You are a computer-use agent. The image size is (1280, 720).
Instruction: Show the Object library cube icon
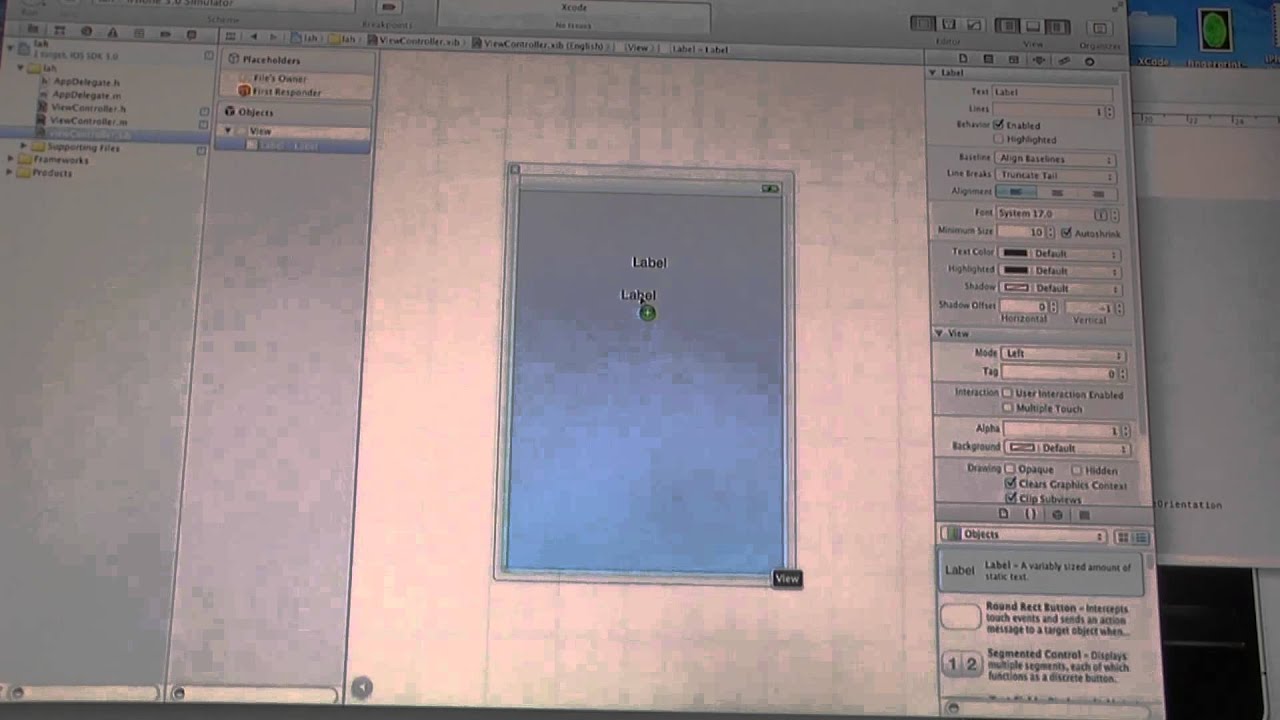pyautogui.click(x=1058, y=514)
